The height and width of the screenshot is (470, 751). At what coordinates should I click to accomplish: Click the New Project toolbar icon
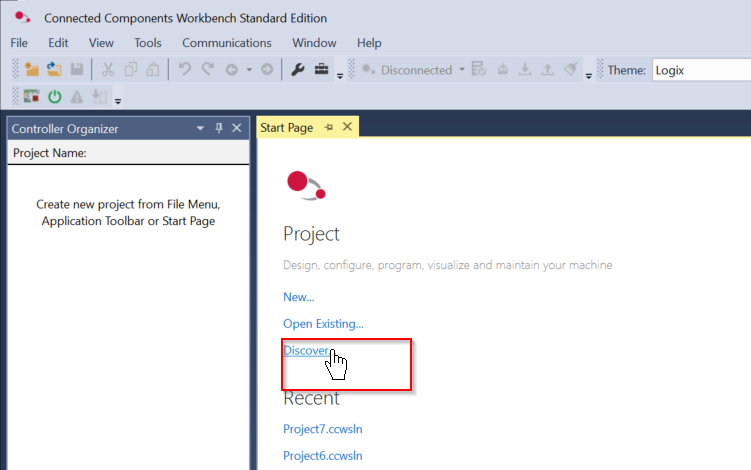[32, 69]
